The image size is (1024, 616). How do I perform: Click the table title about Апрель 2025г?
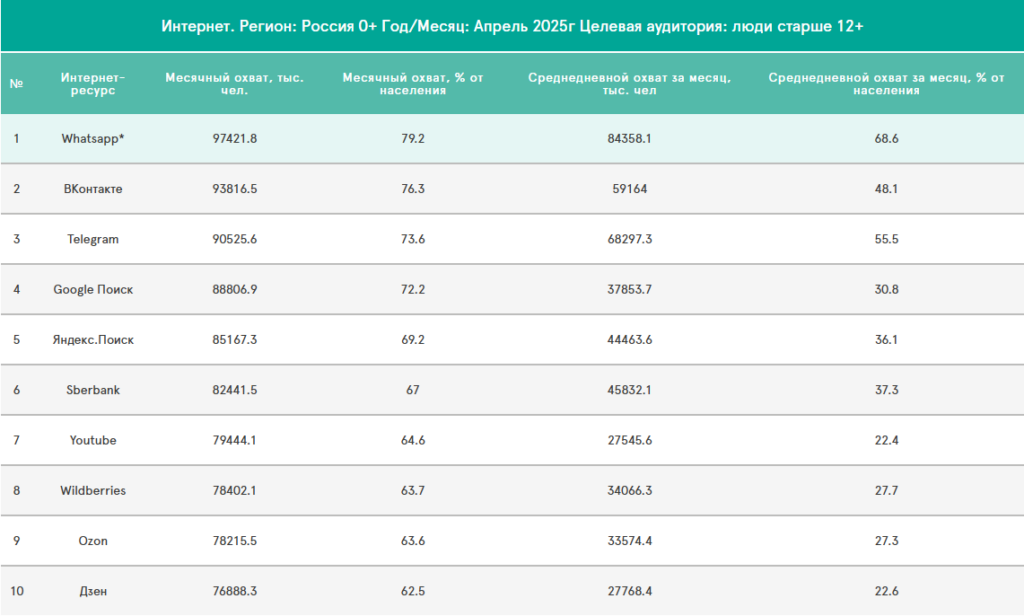[x=512, y=26]
